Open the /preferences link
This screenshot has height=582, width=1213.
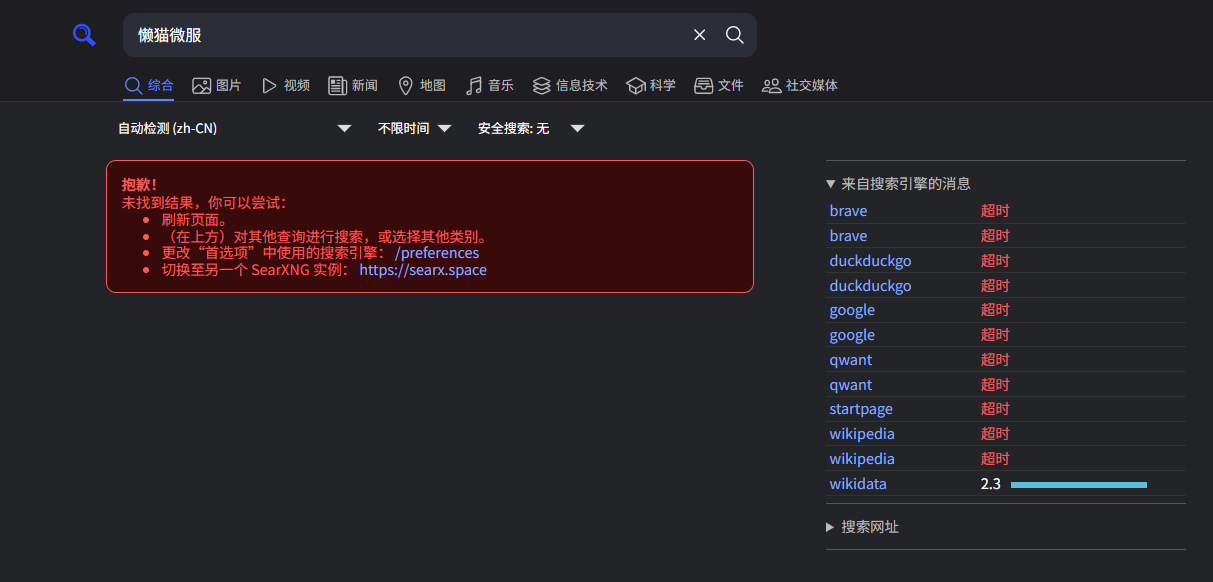tap(437, 253)
